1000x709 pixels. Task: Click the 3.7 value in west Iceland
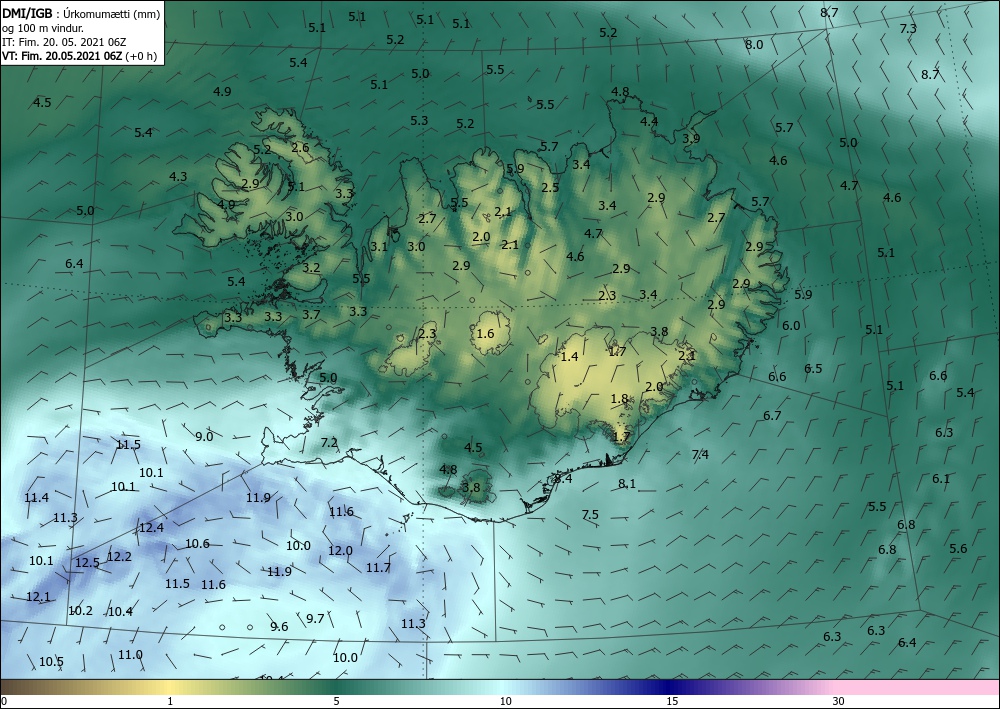point(311,314)
